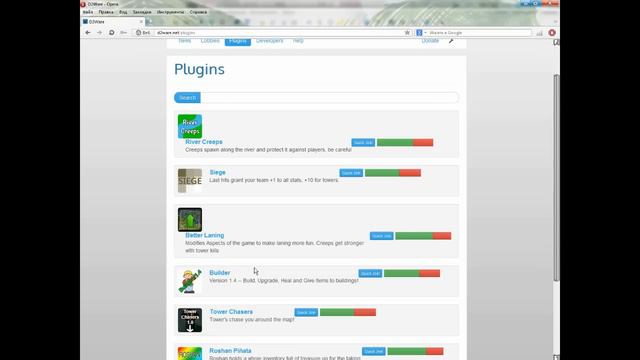640x360 pixels.
Task: Reload the page with the refresh icon
Action: pos(111,33)
